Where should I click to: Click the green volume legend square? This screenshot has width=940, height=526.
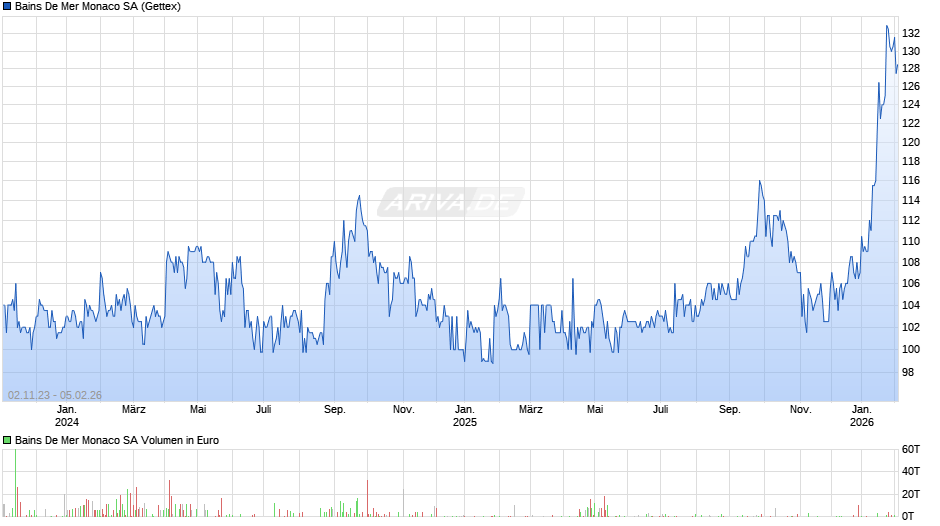pos(7,440)
